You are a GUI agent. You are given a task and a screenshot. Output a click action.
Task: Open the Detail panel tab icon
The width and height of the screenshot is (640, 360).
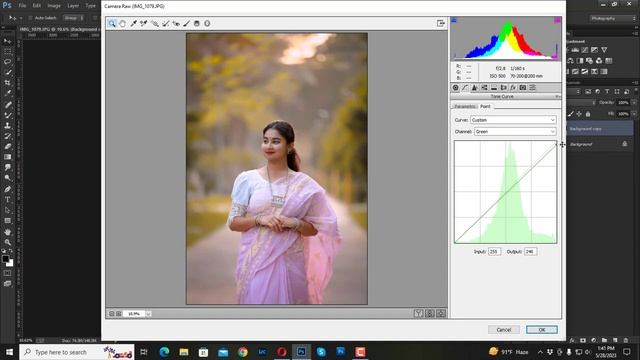coord(474,87)
